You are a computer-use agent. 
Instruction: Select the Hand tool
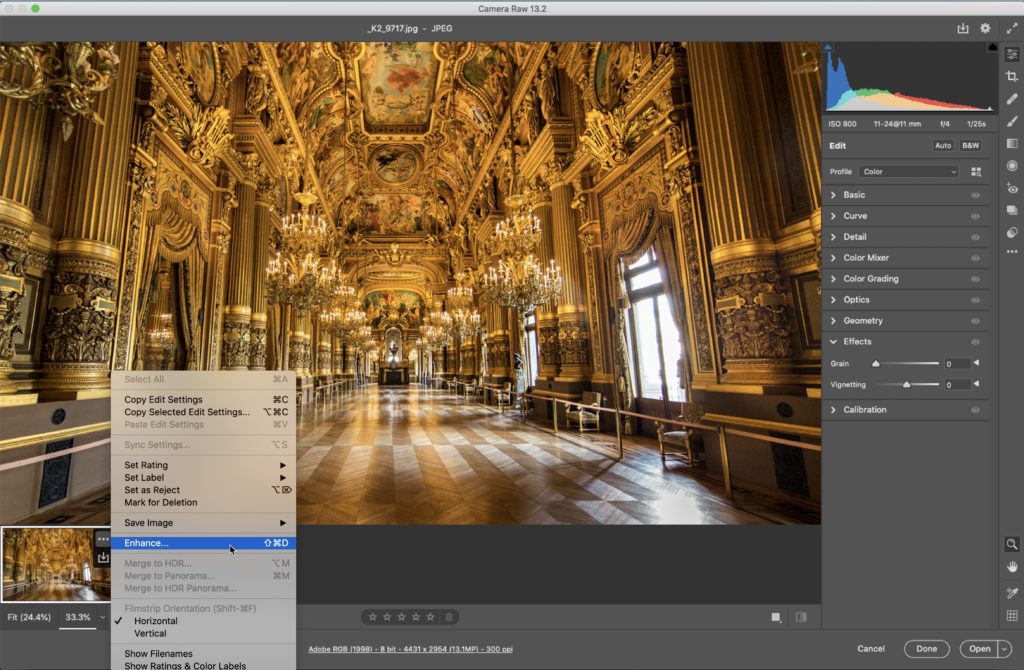pyautogui.click(x=1012, y=567)
